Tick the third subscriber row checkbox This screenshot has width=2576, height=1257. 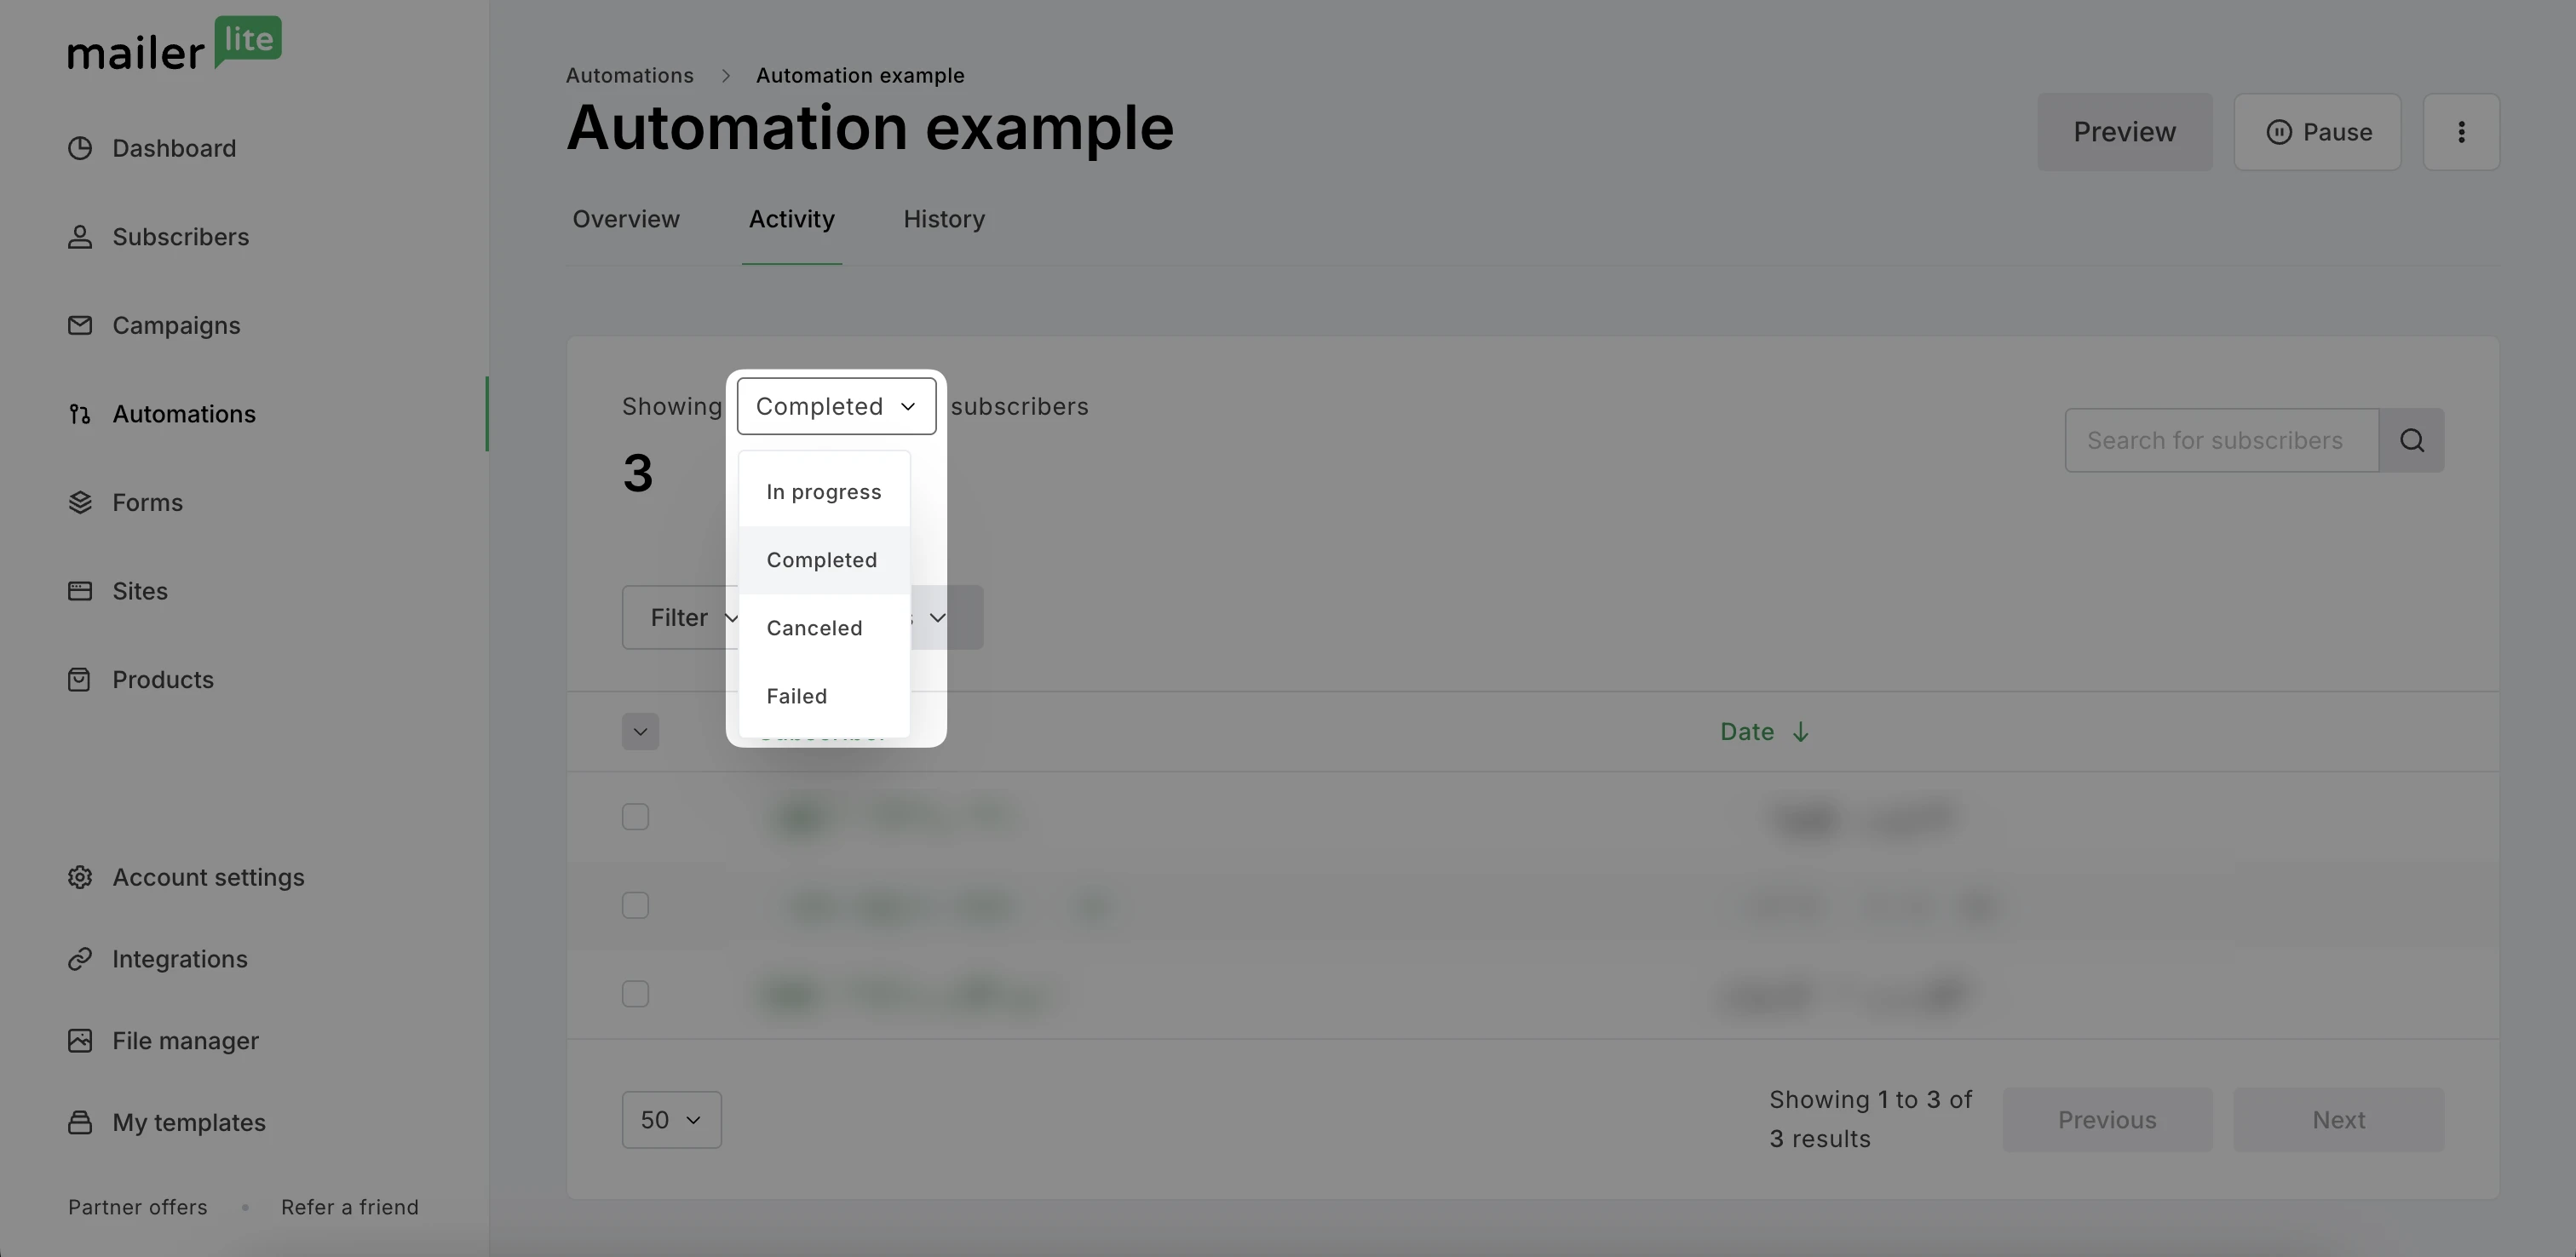tap(635, 994)
